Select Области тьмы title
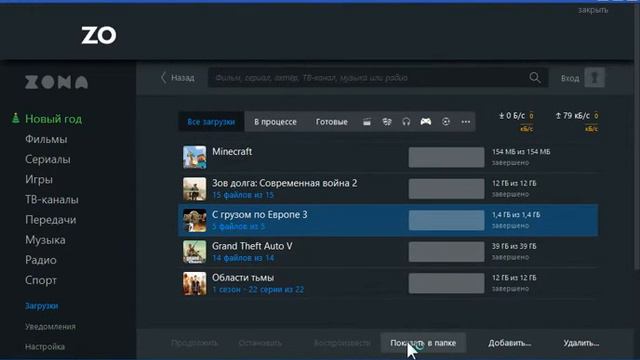The width and height of the screenshot is (640, 360). click(243, 278)
